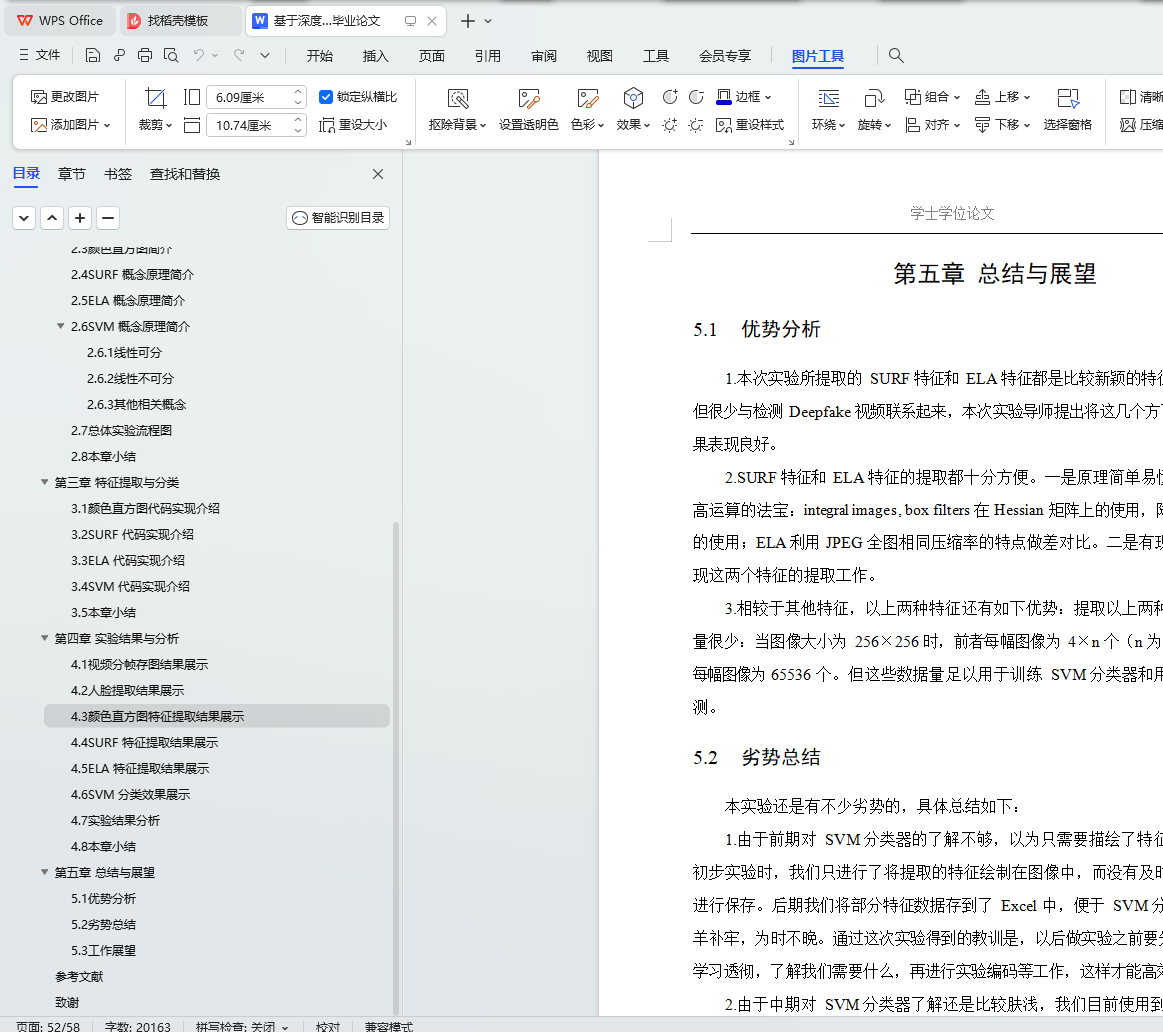This screenshot has height=1032, width=1163.
Task: Click 智能识别目录 button
Action: click(338, 217)
